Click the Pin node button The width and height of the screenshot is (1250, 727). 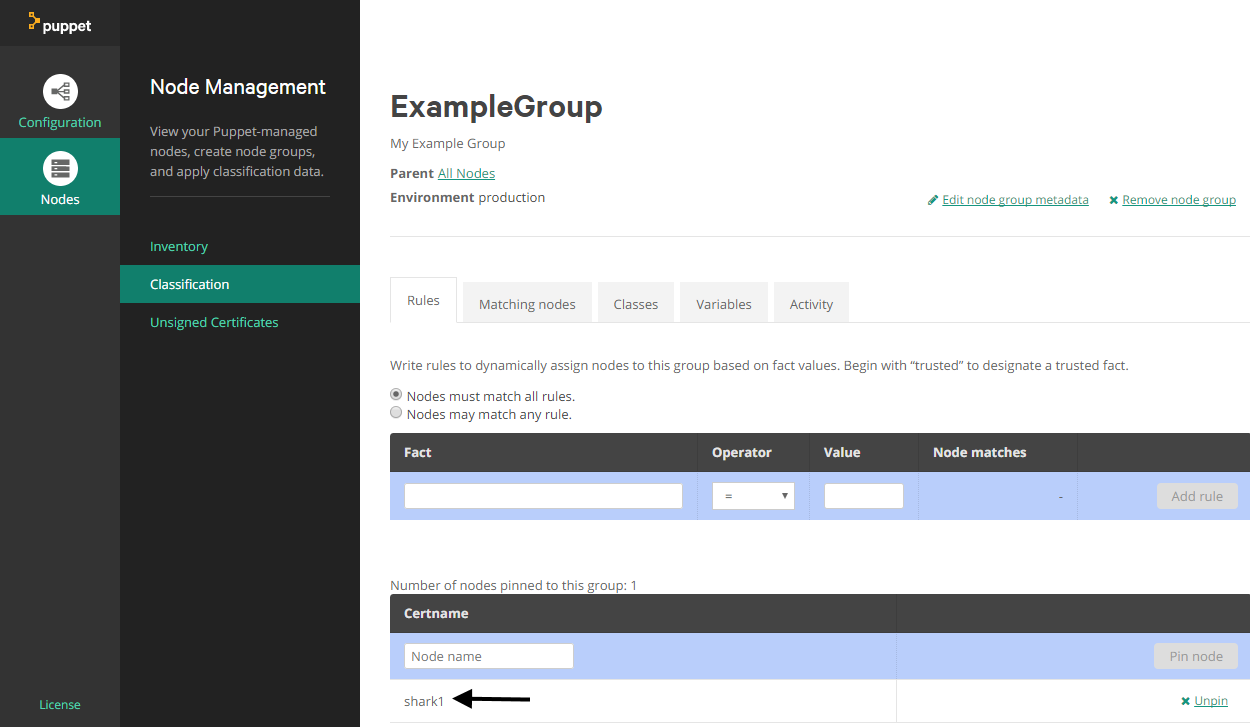click(x=1195, y=656)
